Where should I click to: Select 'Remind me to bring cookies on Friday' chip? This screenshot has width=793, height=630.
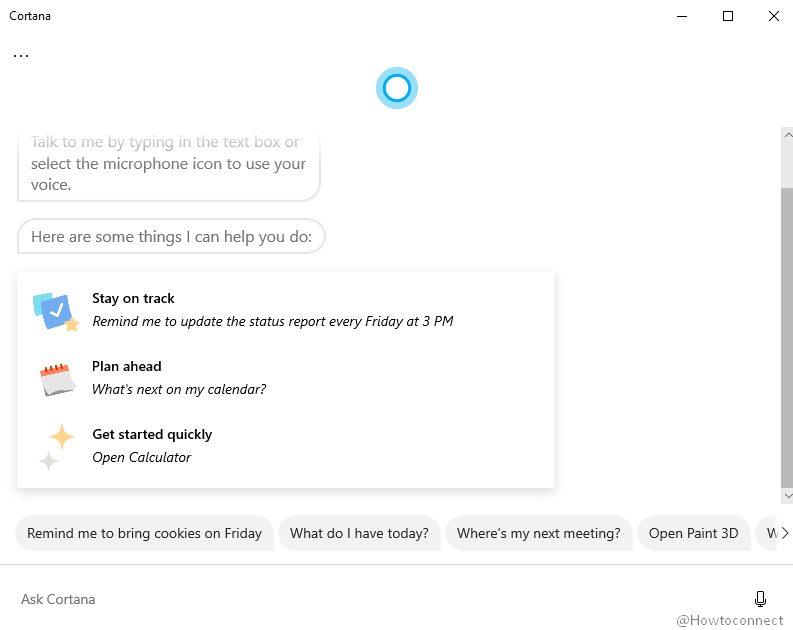click(145, 533)
